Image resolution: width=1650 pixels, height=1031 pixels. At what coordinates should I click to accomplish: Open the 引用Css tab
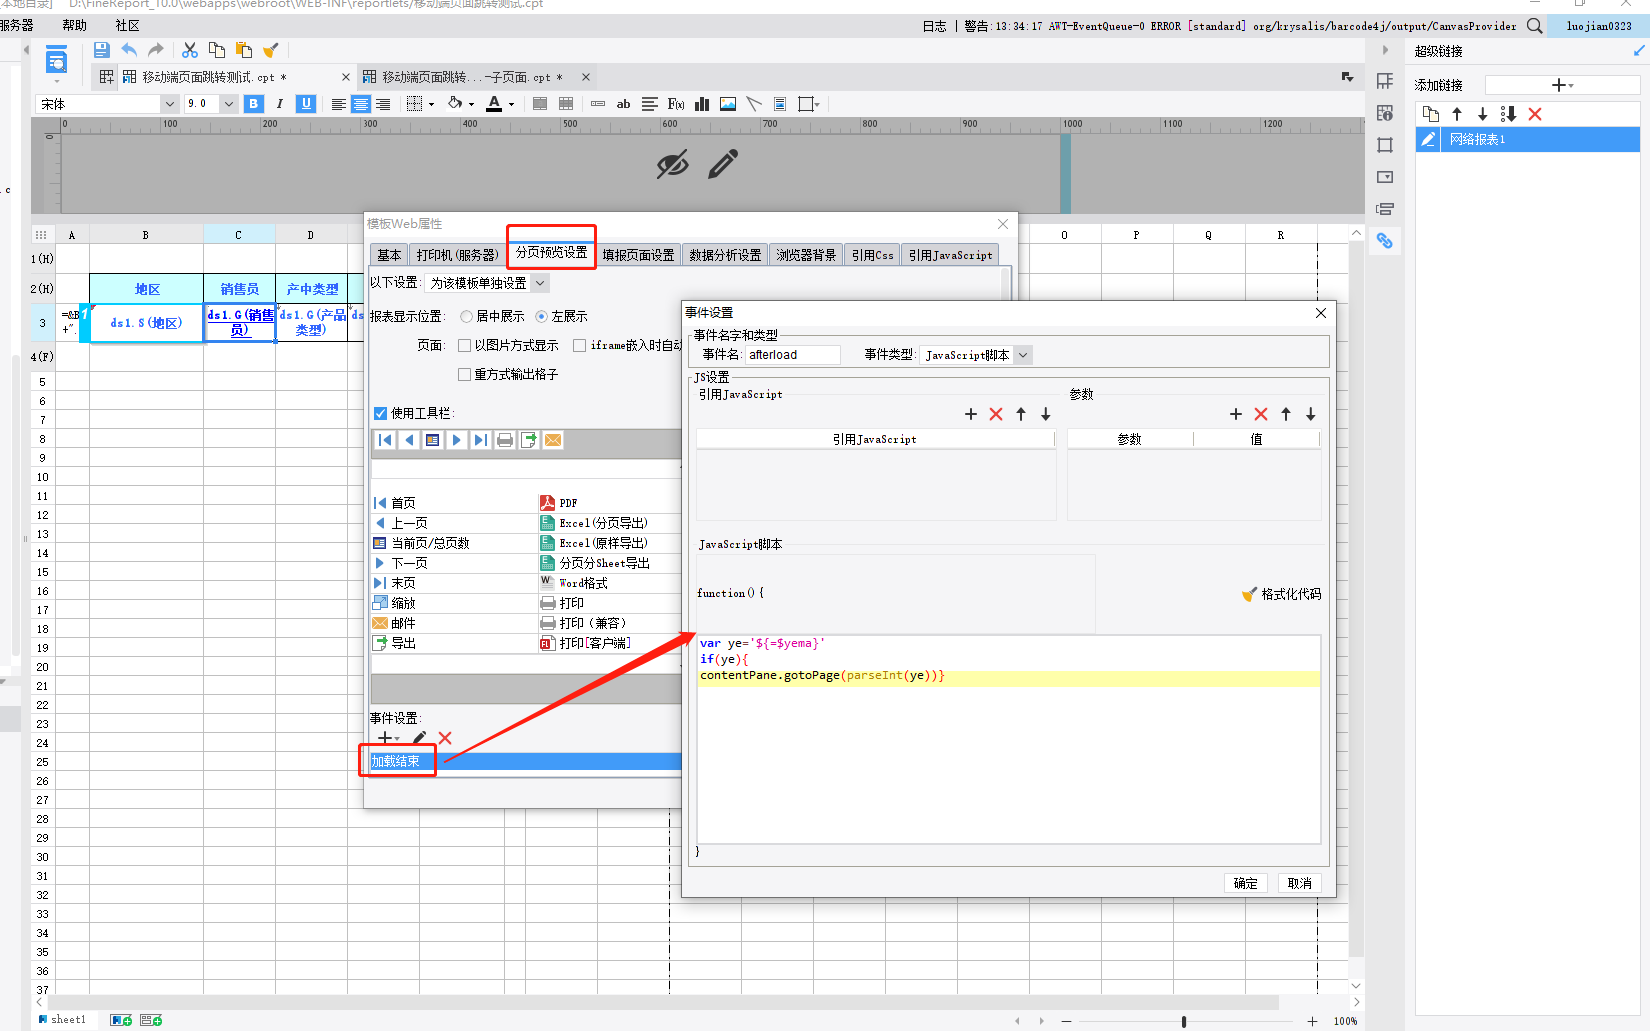coord(872,255)
